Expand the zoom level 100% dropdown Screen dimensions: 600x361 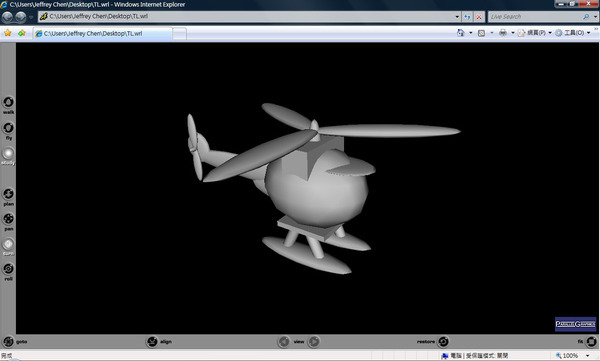[588, 356]
